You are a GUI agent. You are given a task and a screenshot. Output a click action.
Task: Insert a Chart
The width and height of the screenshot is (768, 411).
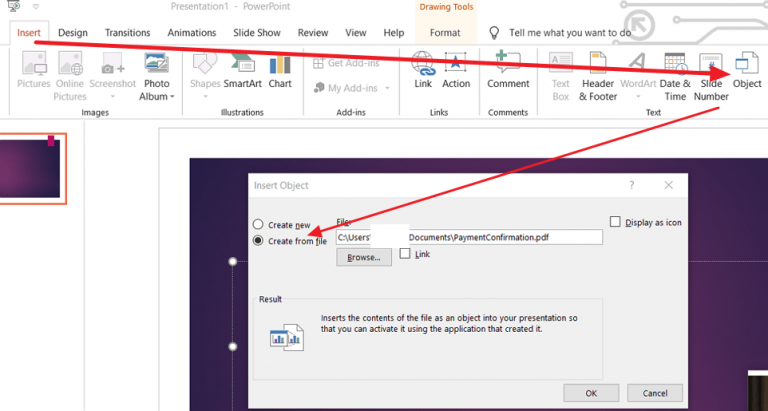coord(280,71)
